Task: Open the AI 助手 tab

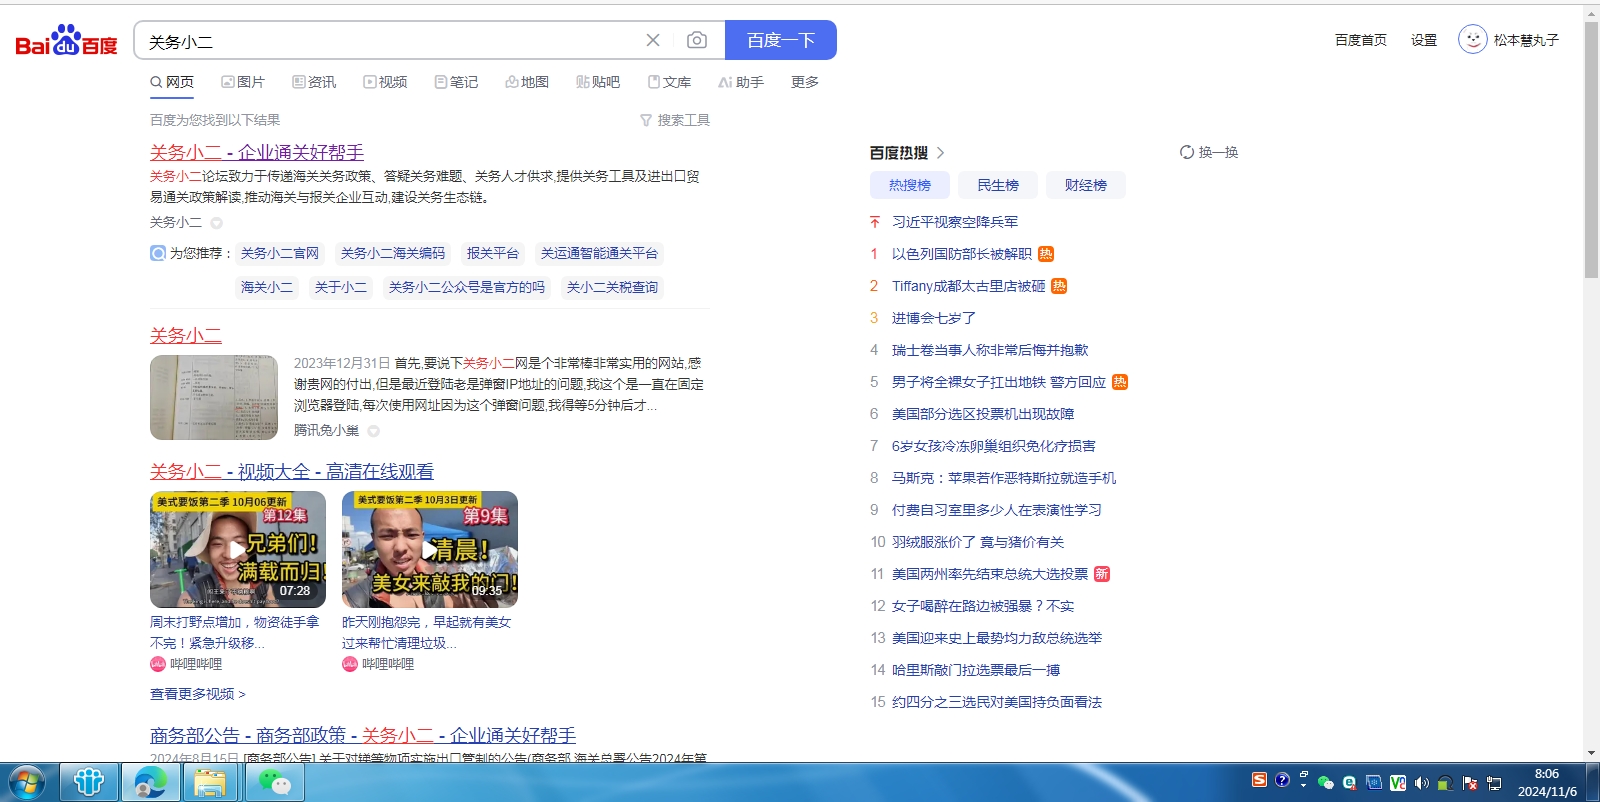Action: click(x=741, y=82)
